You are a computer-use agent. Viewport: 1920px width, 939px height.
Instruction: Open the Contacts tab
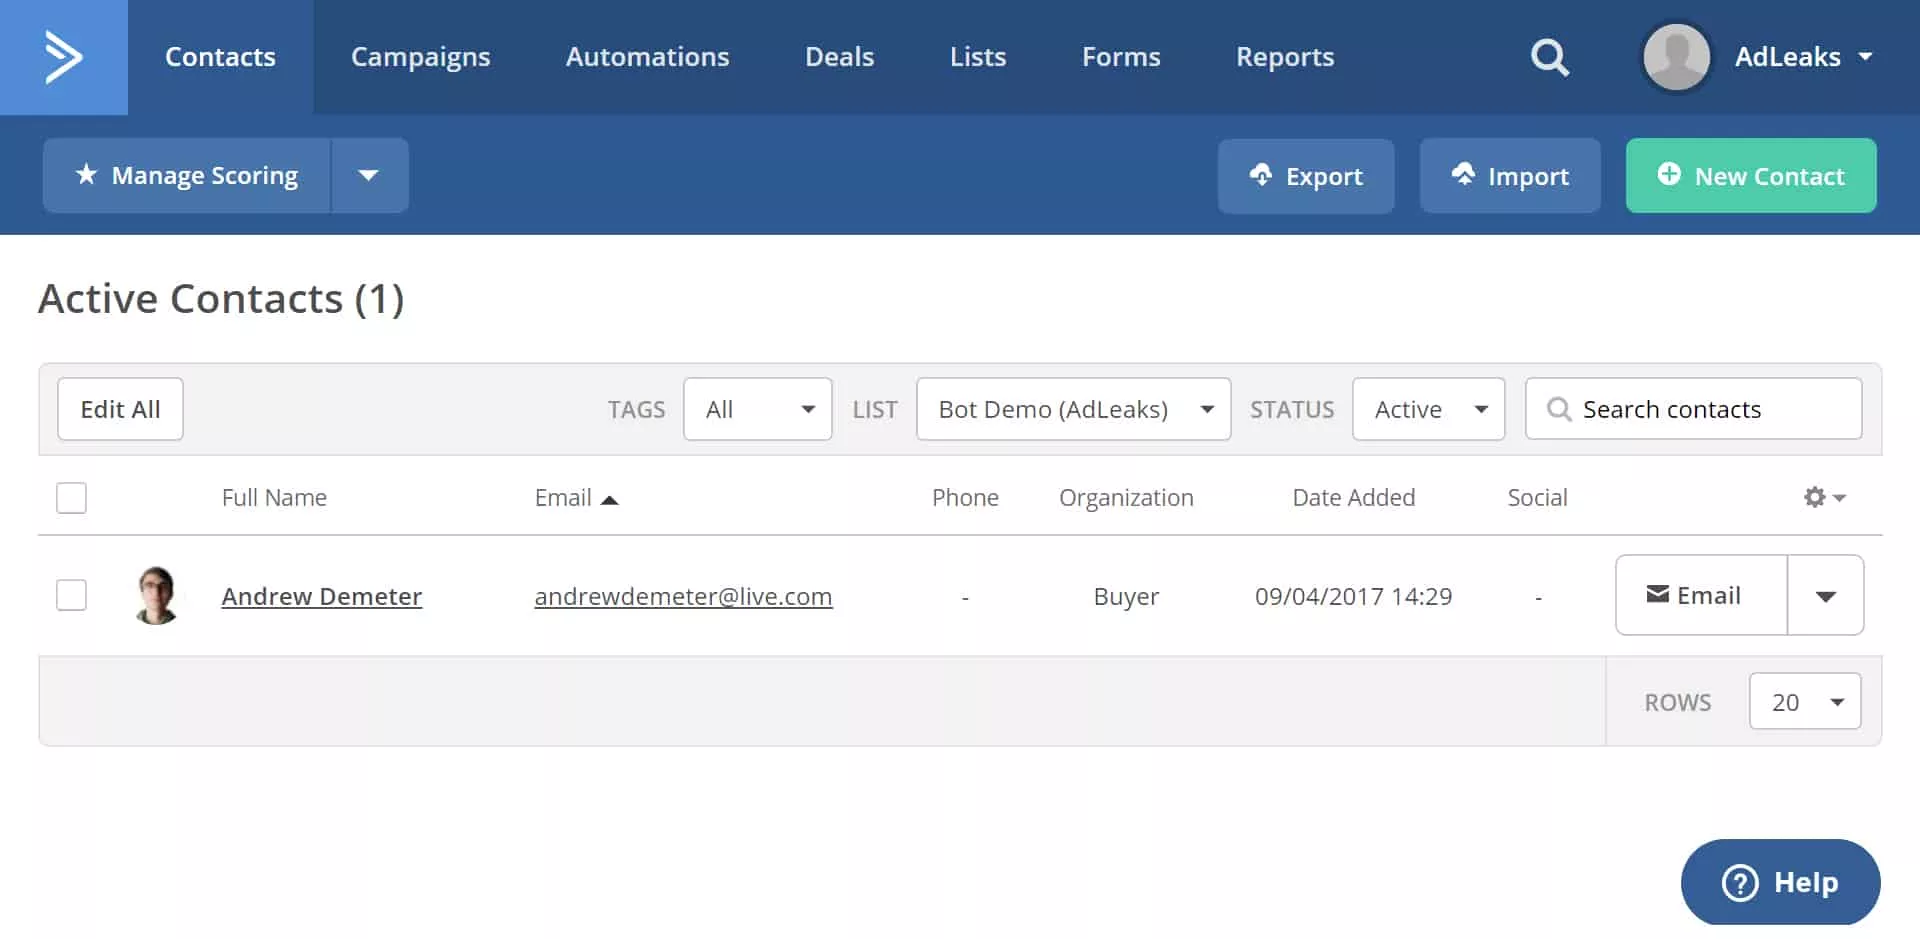220,57
